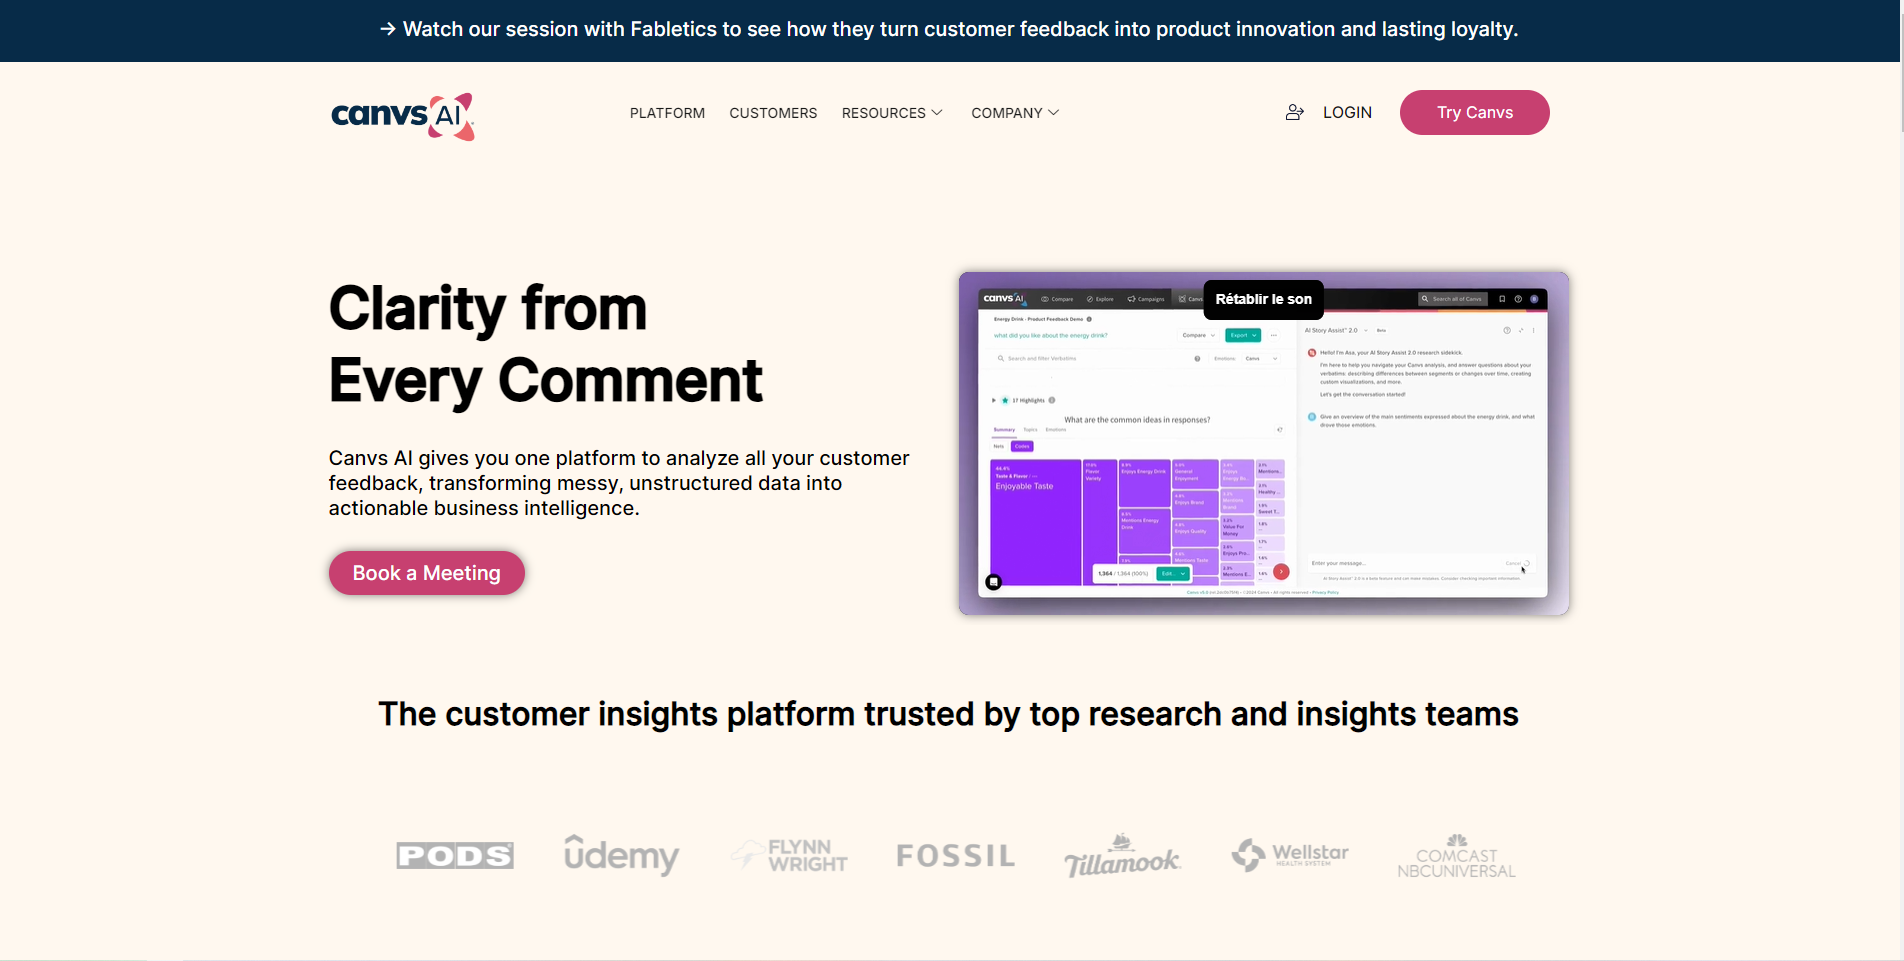Image resolution: width=1904 pixels, height=961 pixels.
Task: Click the Wellstar Health System logo
Action: (1290, 855)
